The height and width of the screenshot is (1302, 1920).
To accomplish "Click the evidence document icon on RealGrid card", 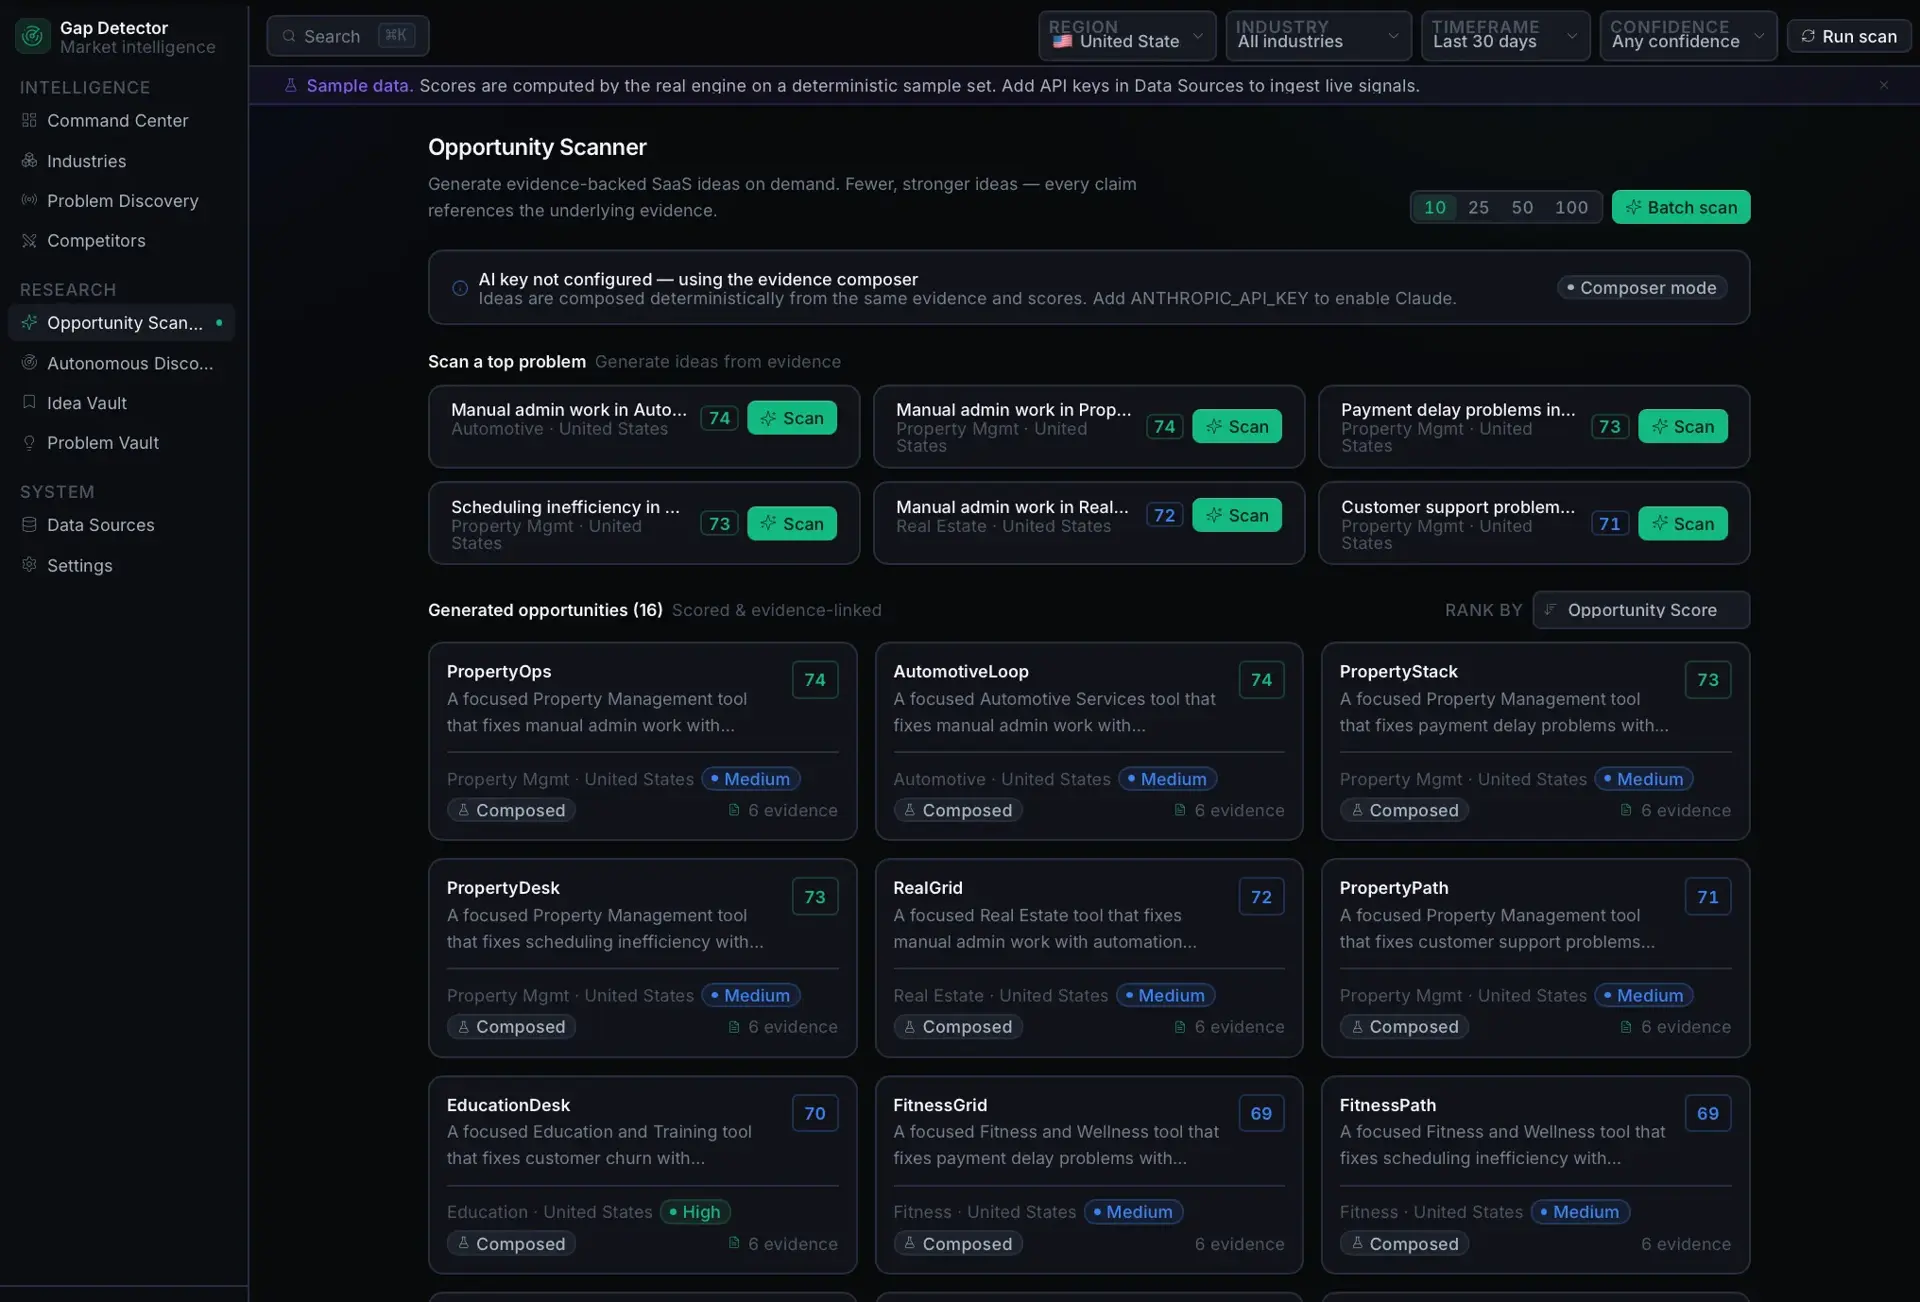I will point(1180,1027).
